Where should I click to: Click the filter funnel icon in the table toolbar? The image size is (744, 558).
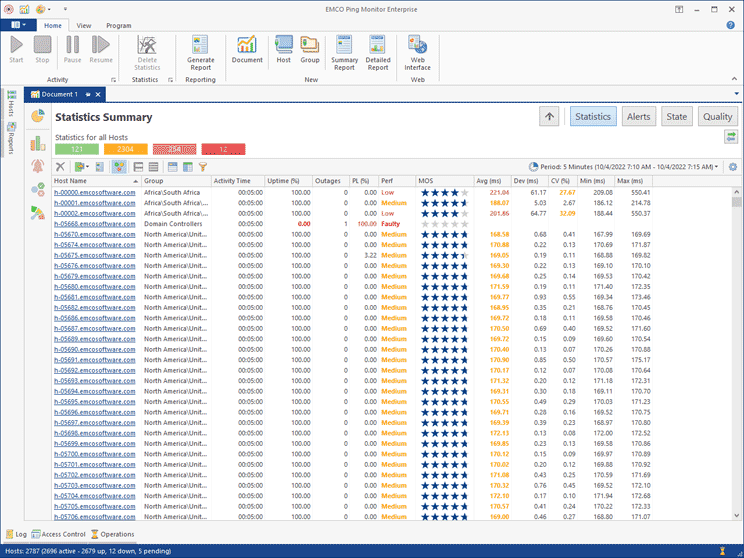(202, 167)
